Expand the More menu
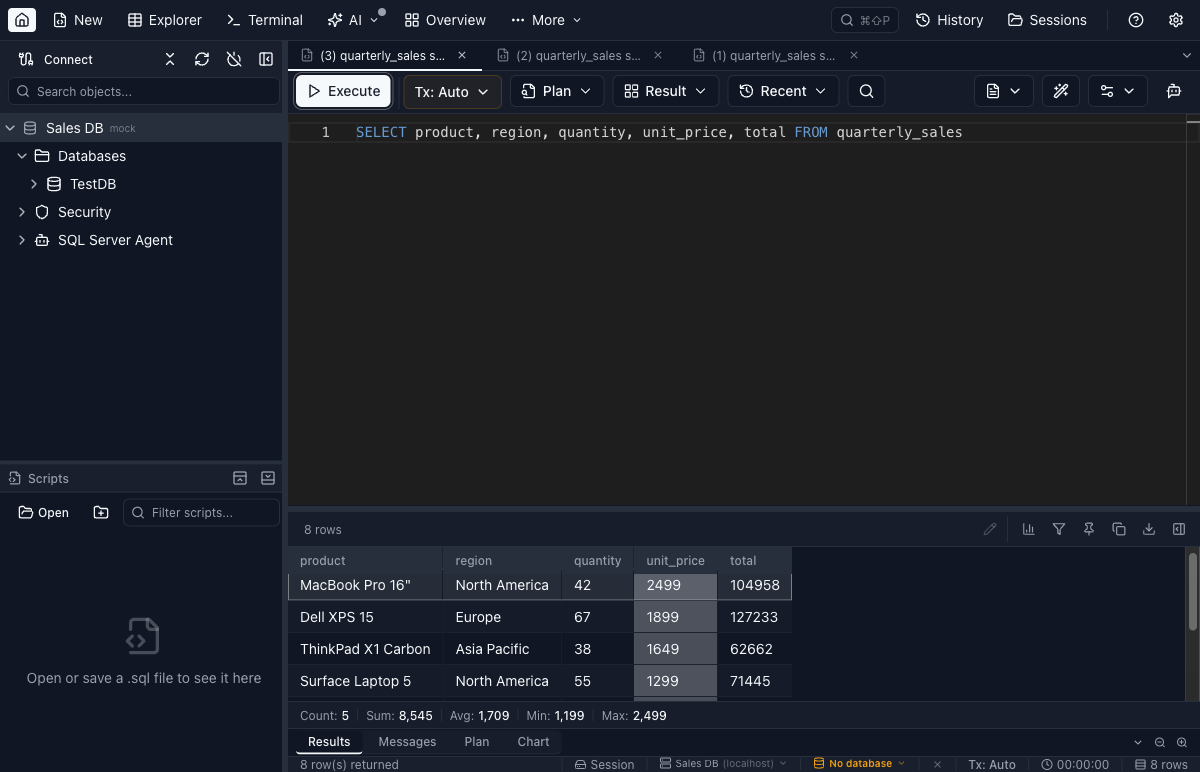This screenshot has height=772, width=1200. (546, 20)
